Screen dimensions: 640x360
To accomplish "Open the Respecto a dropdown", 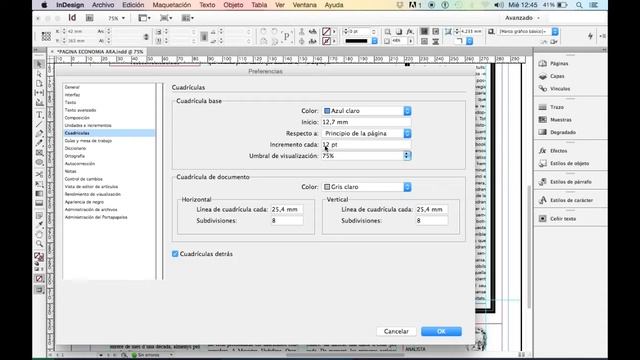I will click(x=366, y=133).
